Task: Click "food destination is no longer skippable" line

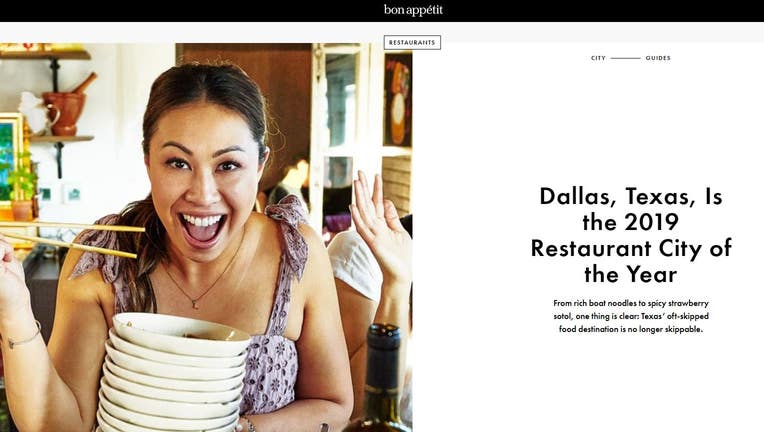Action: pyautogui.click(x=631, y=329)
